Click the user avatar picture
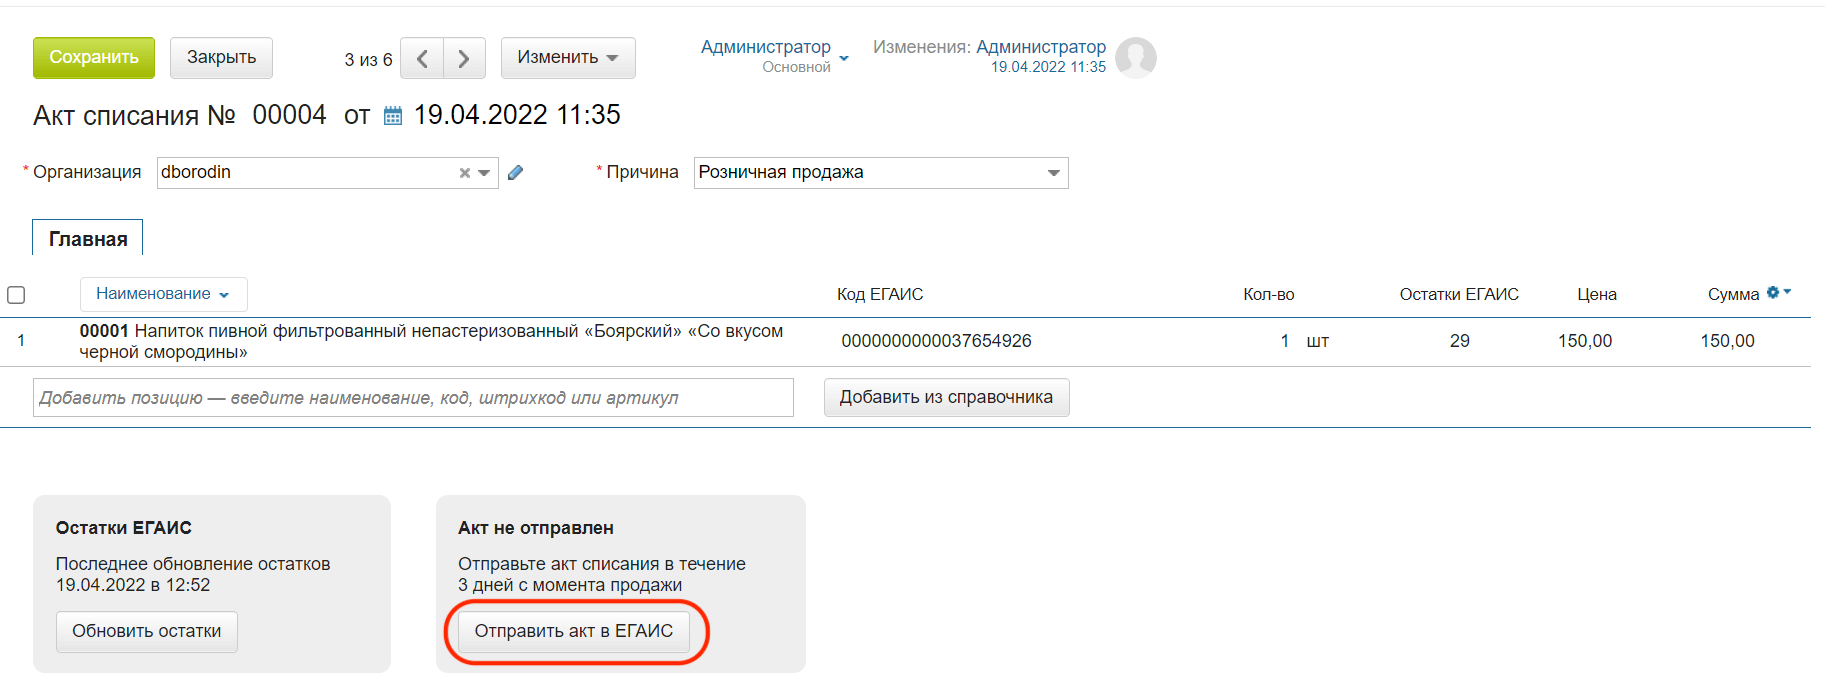Screen dimensions: 1825x695 coord(1136,58)
